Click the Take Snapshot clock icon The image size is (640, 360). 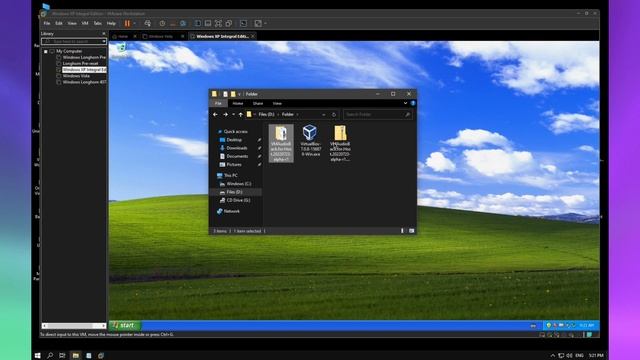click(162, 24)
